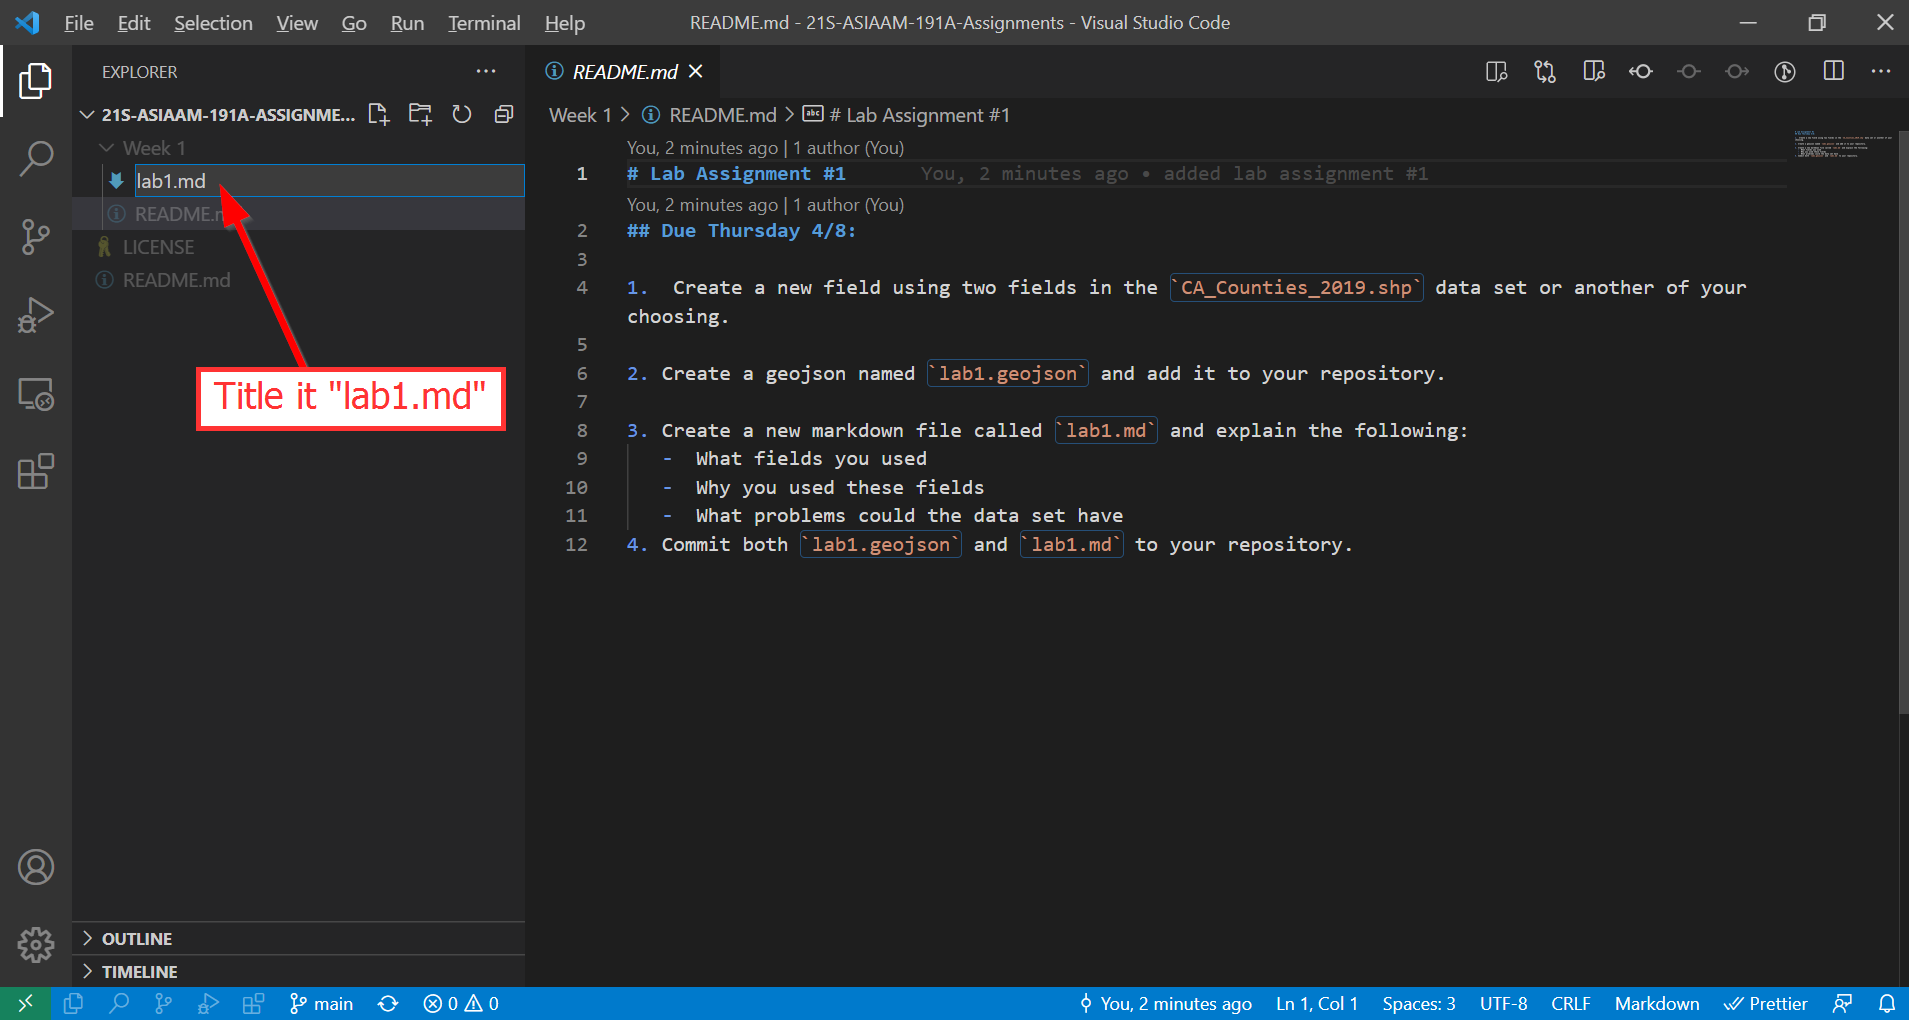Click the New Folder icon in Explorer

click(x=420, y=114)
